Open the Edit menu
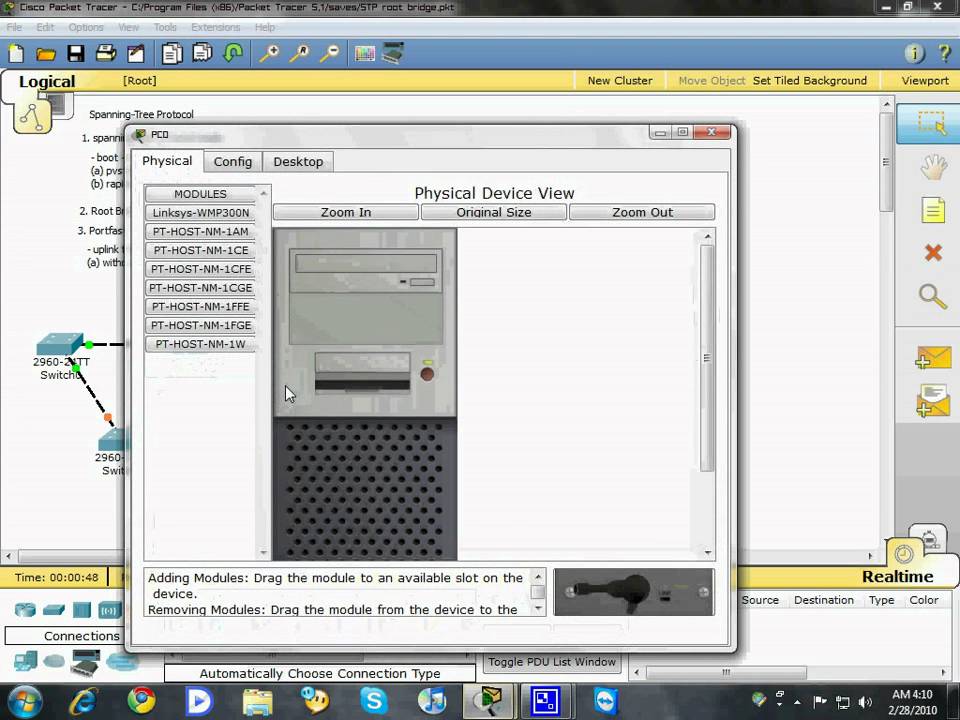960x720 pixels. point(45,28)
